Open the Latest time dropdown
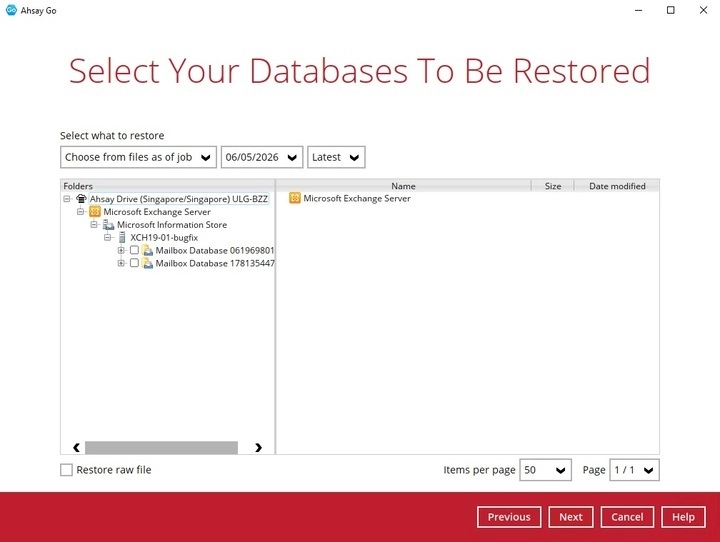The height and width of the screenshot is (542, 720). (336, 157)
